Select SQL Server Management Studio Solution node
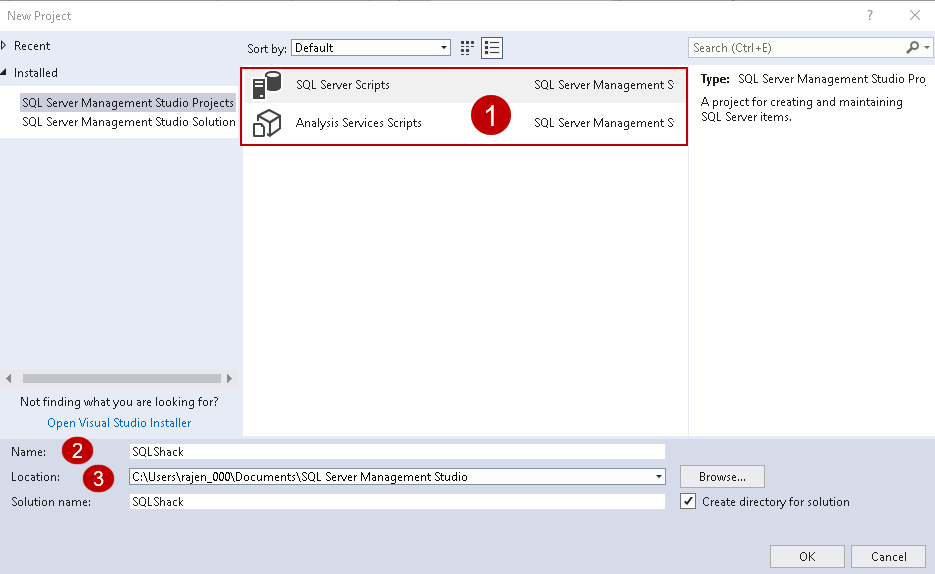The width and height of the screenshot is (935, 574). [129, 122]
